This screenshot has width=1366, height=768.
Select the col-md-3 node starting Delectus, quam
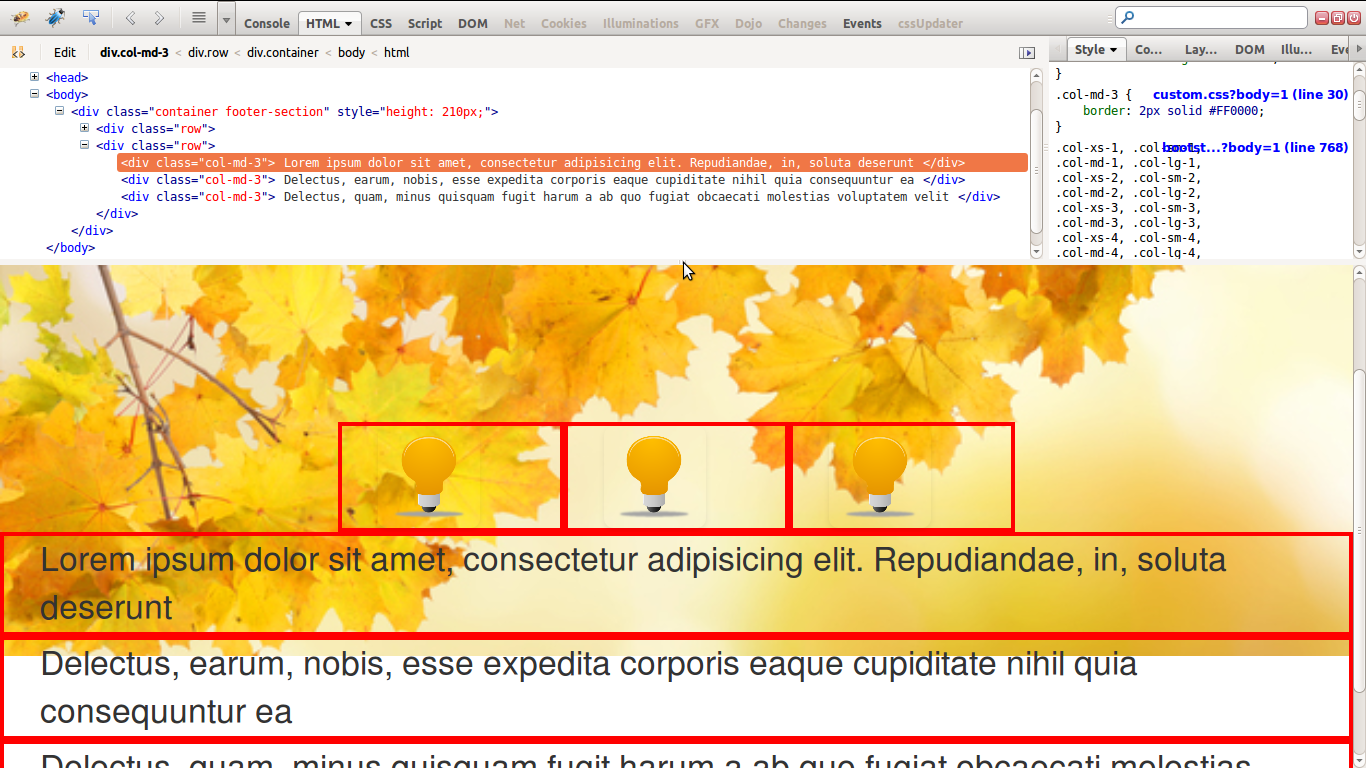[560, 197]
